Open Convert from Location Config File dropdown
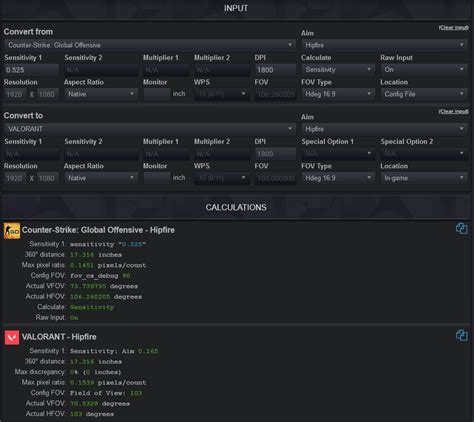This screenshot has height=422, width=474. 424,94
